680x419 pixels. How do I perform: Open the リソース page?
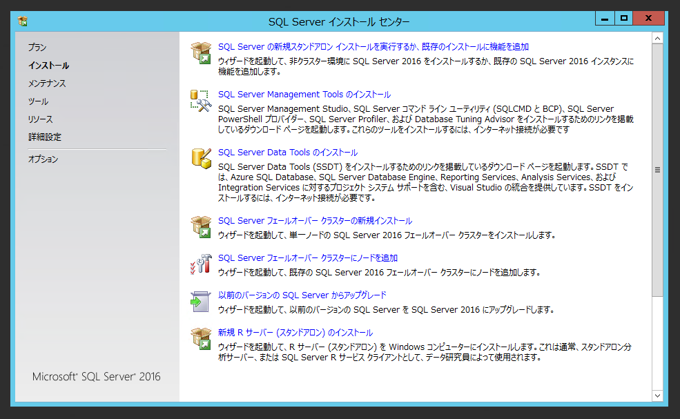coord(40,119)
